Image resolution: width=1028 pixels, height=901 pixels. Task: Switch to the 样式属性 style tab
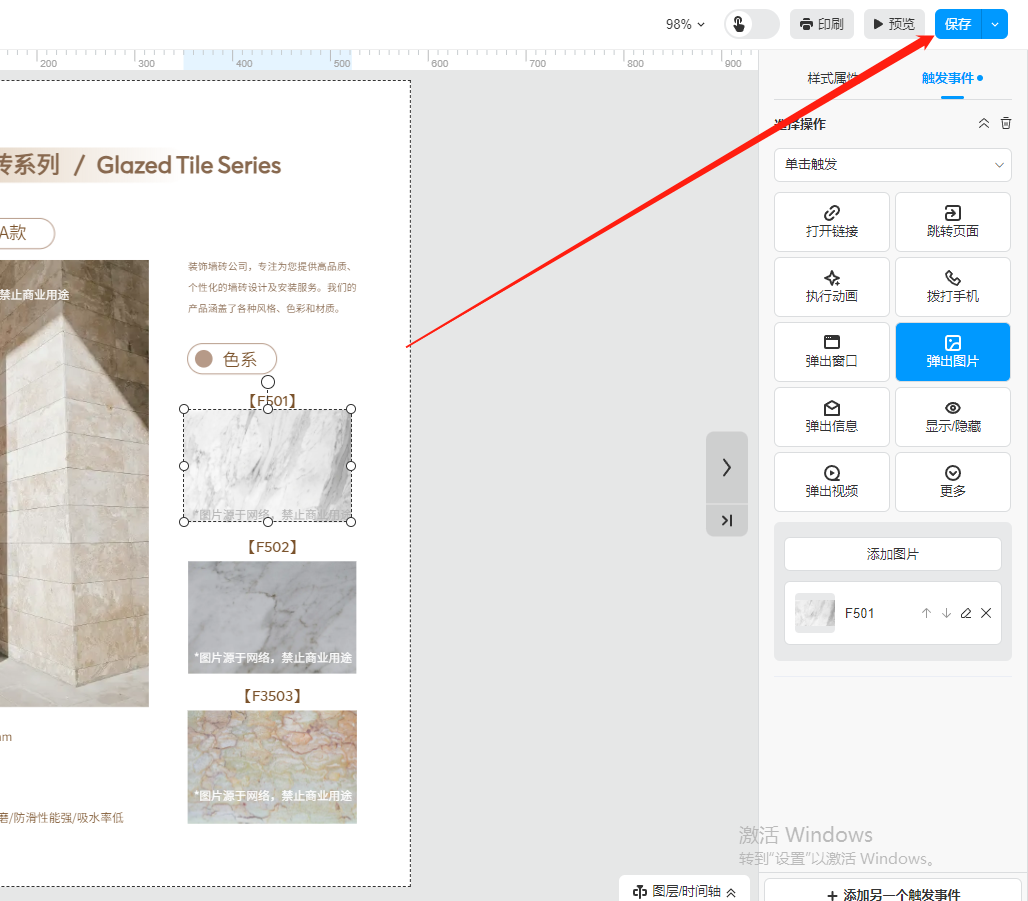point(833,78)
